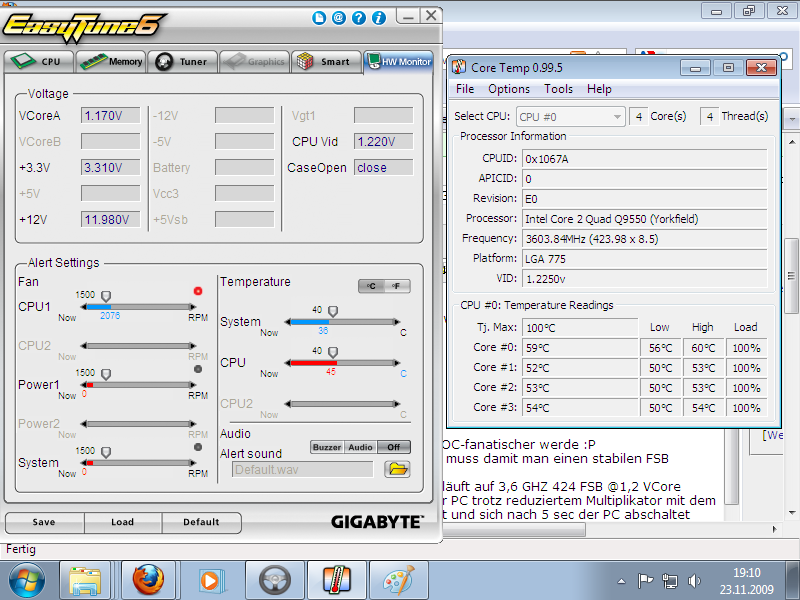Screen dimensions: 800x600
Task: Click the CPUID value '0x1067A'
Action: (644, 159)
